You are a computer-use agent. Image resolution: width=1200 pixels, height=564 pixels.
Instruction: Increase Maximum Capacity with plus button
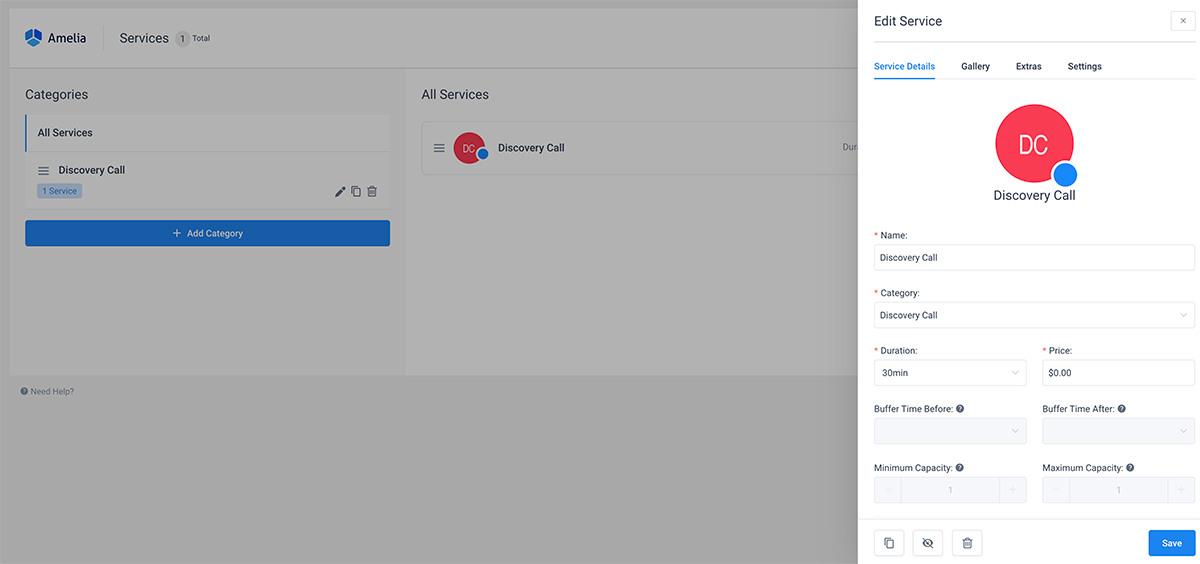point(1181,490)
